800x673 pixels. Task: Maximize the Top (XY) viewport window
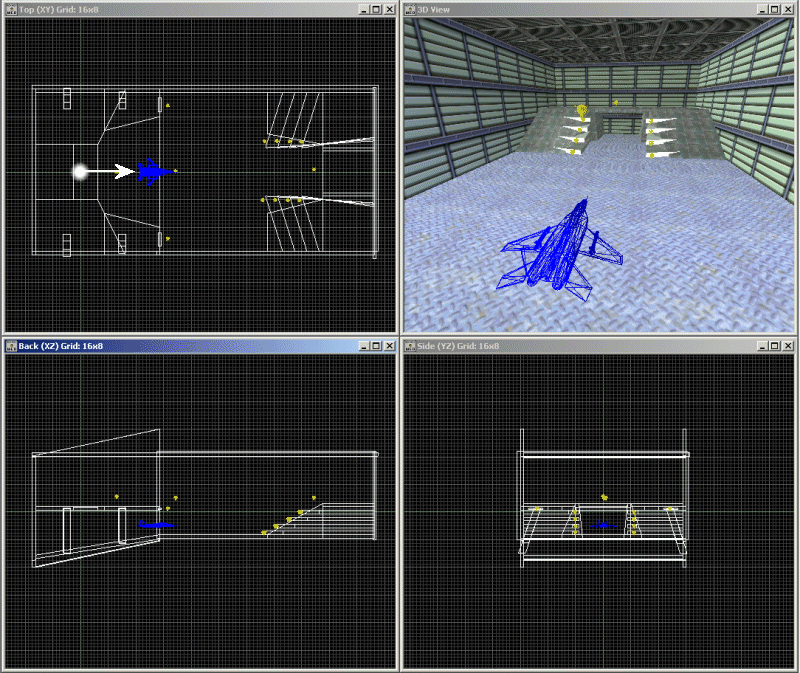375,9
